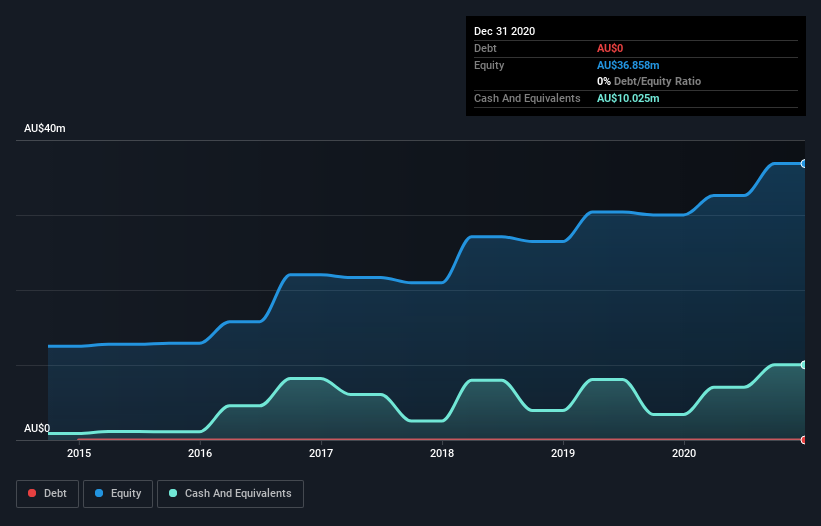821x526 pixels.
Task: Click the red Debt legend dot
Action: coord(32,493)
